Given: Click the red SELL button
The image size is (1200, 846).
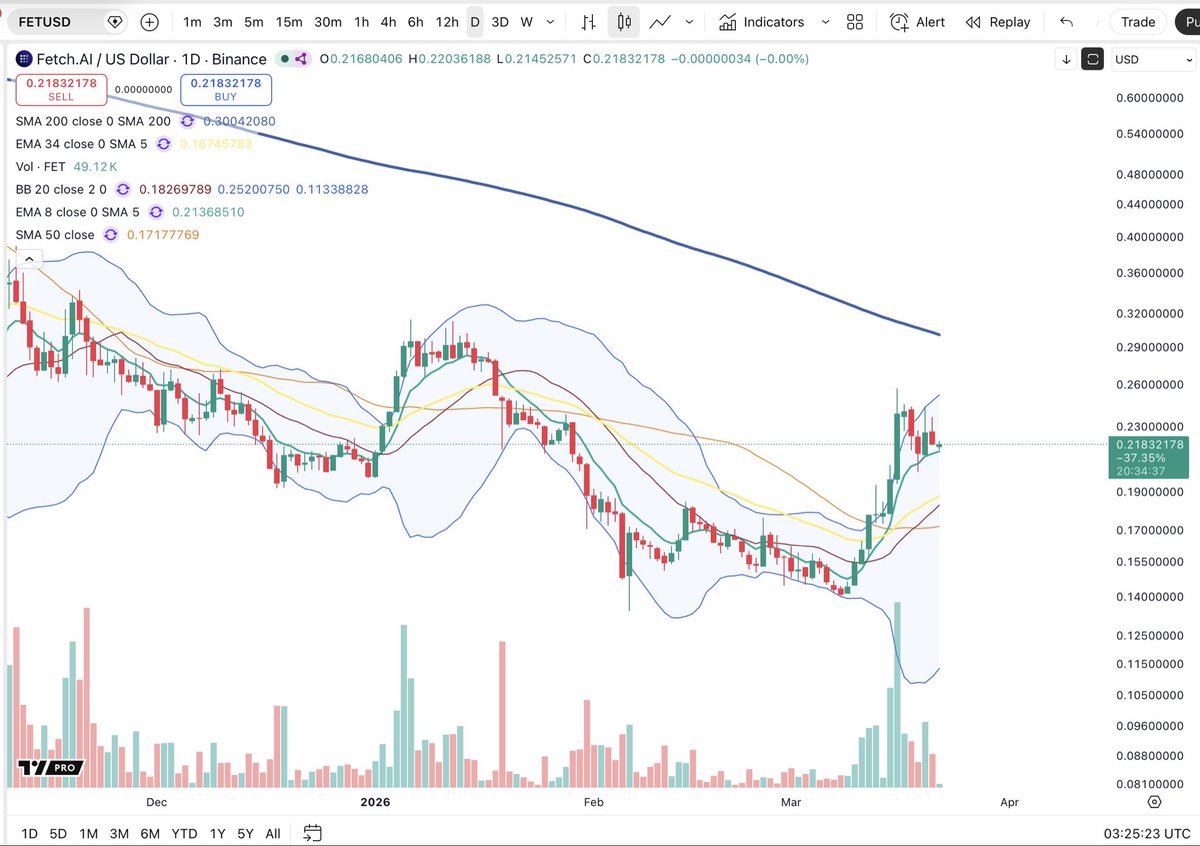Looking at the screenshot, I should tap(61, 89).
